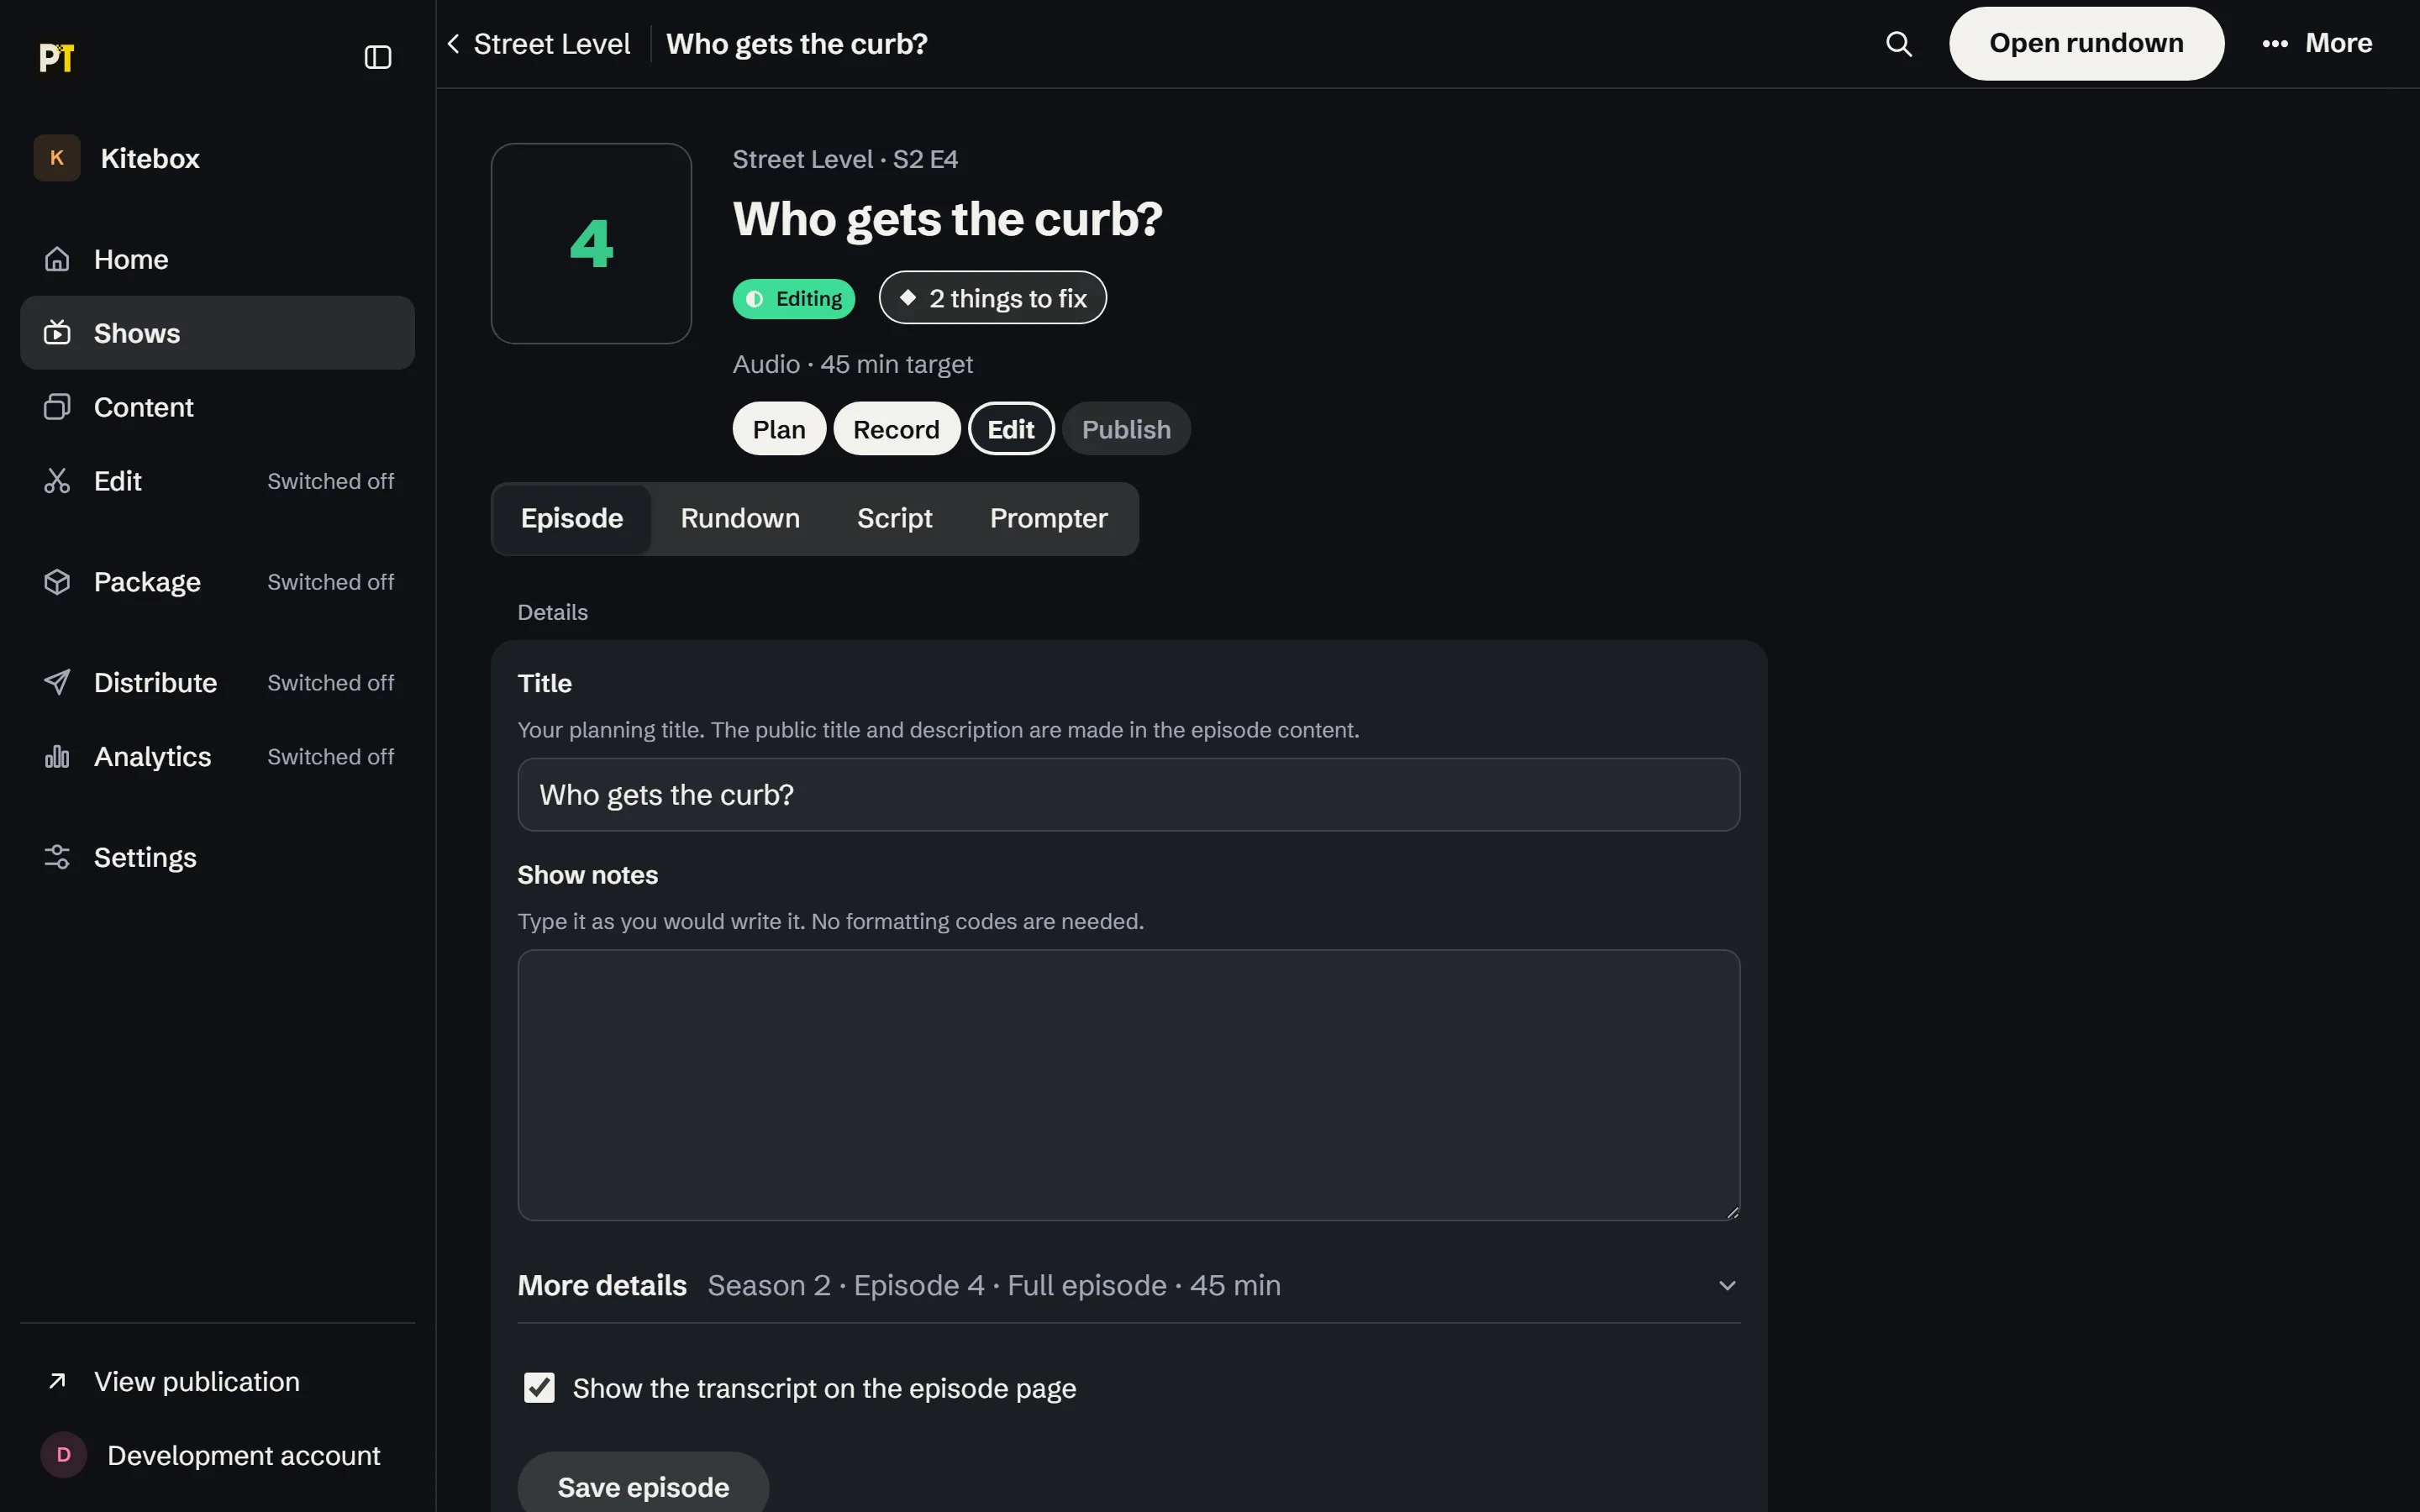Open the Package section
The height and width of the screenshot is (1512, 2420).
coord(217,582)
